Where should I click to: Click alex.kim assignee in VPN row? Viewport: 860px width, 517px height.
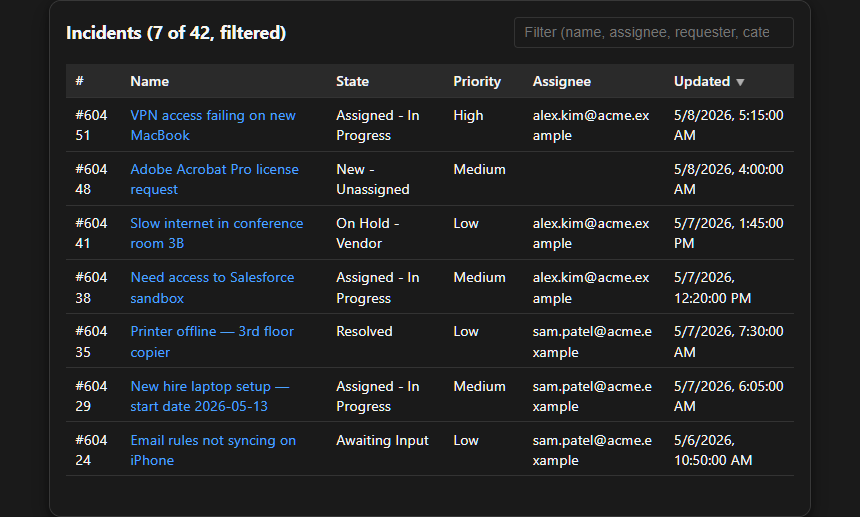pyautogui.click(x=591, y=125)
